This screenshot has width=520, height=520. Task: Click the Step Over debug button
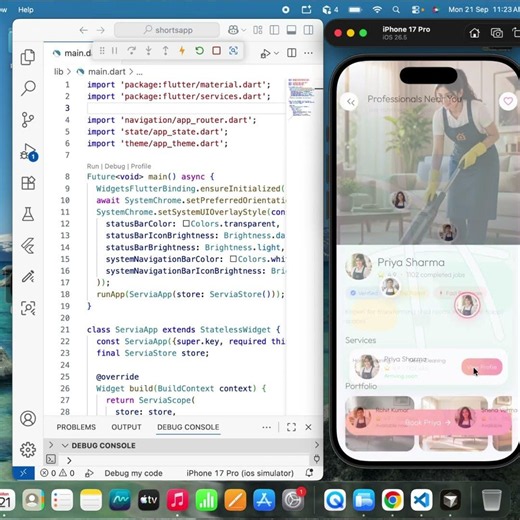(132, 51)
